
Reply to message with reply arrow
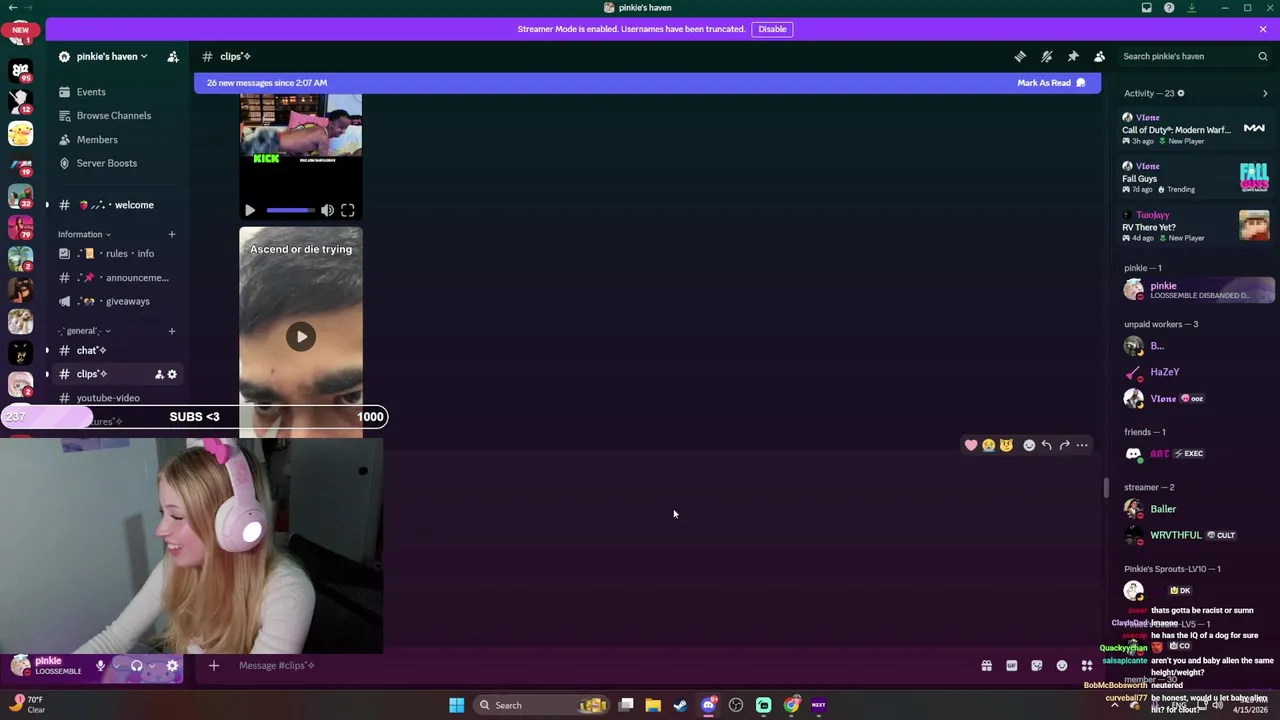coord(1046,445)
